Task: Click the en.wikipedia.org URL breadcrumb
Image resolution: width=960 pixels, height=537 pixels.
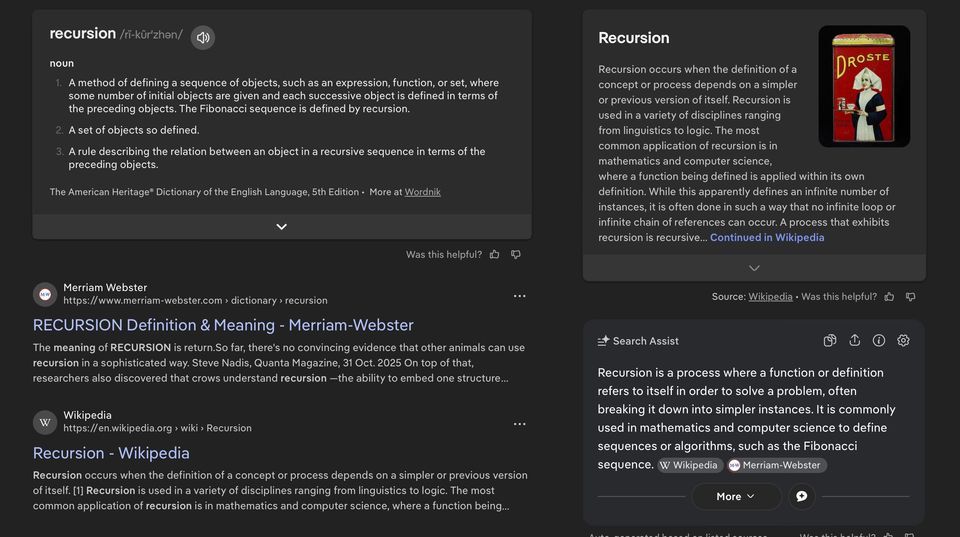Action: (157, 428)
